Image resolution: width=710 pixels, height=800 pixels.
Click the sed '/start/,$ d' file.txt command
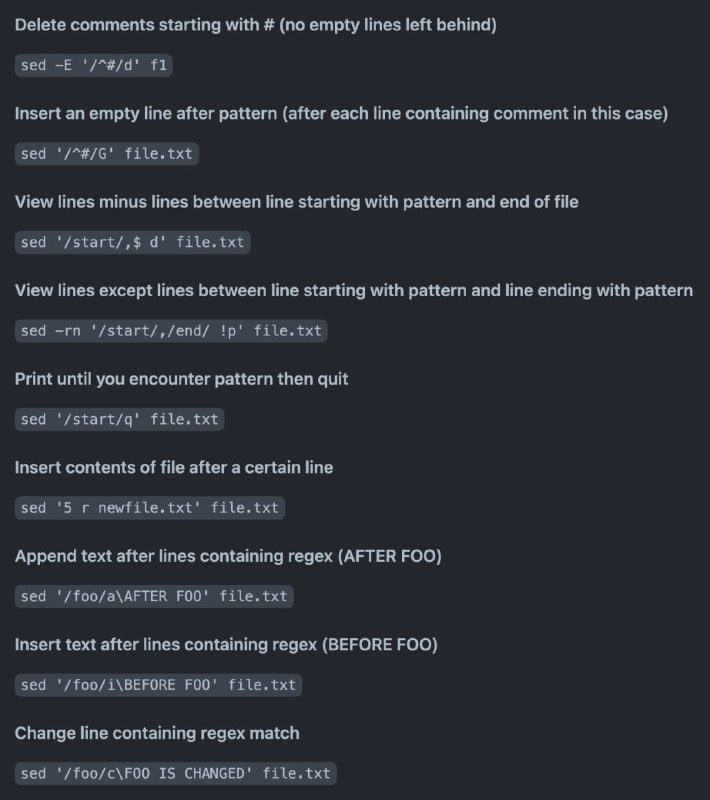[x=133, y=242]
